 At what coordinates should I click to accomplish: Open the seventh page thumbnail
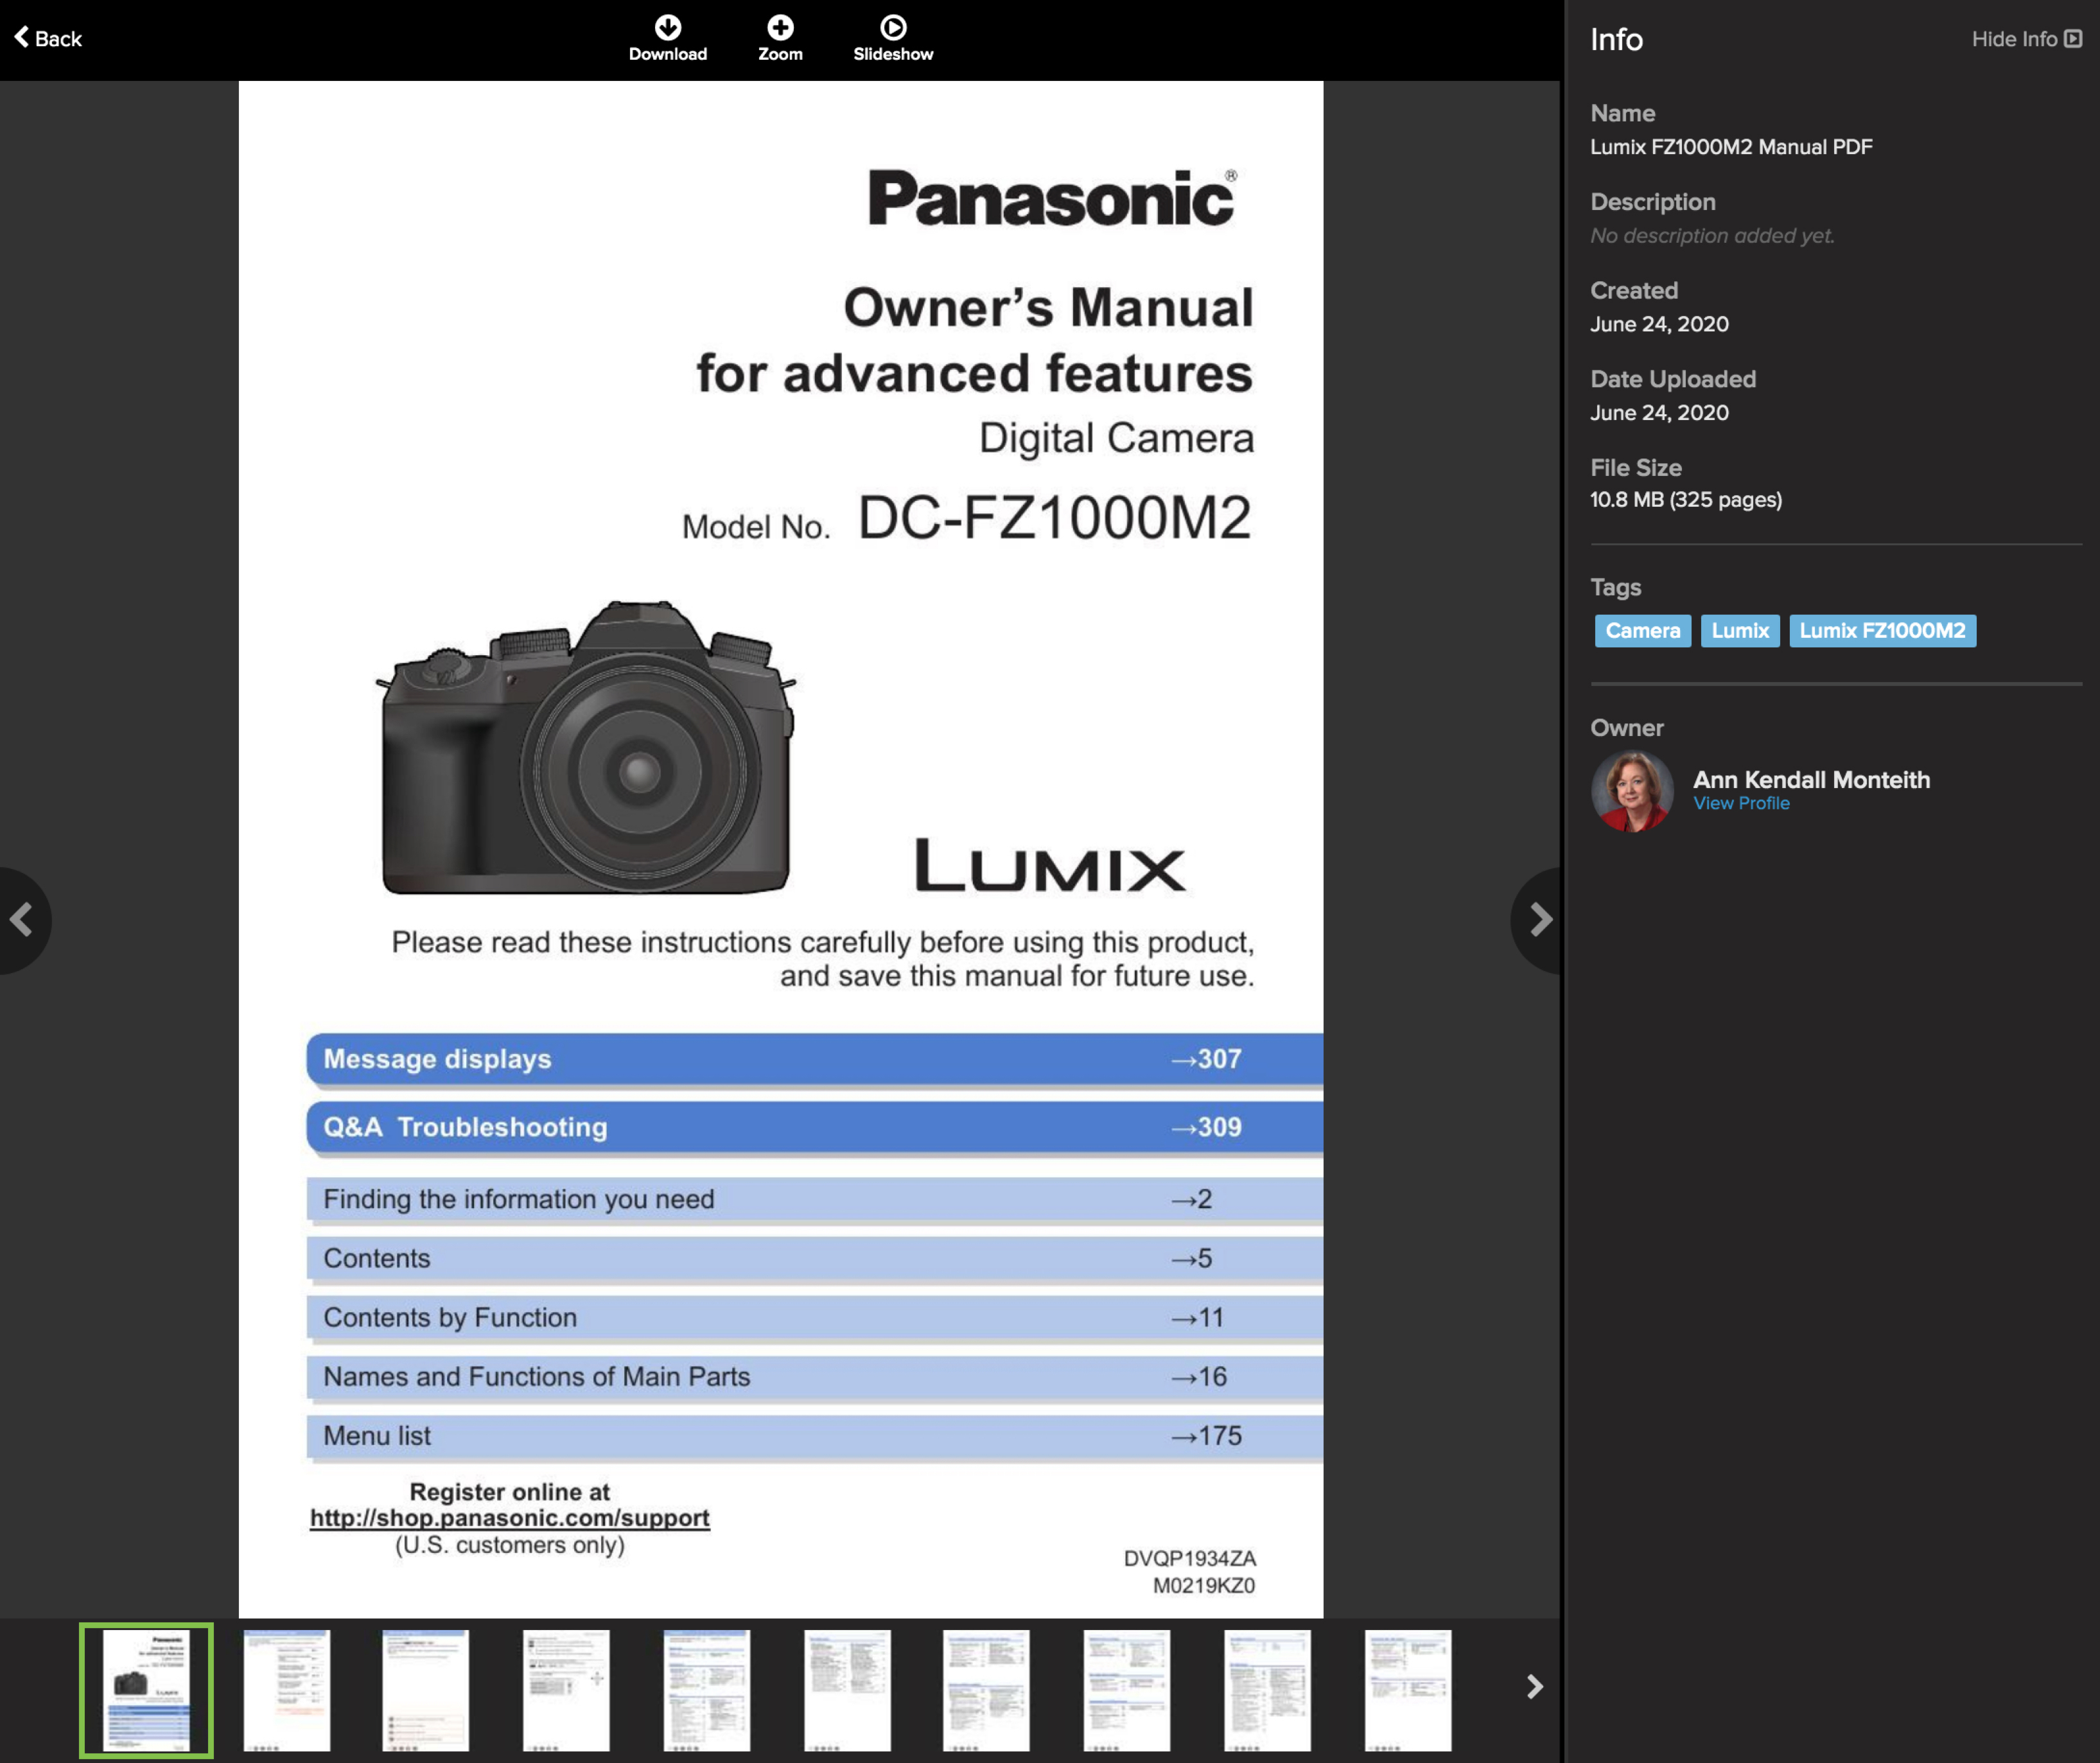tap(986, 1690)
